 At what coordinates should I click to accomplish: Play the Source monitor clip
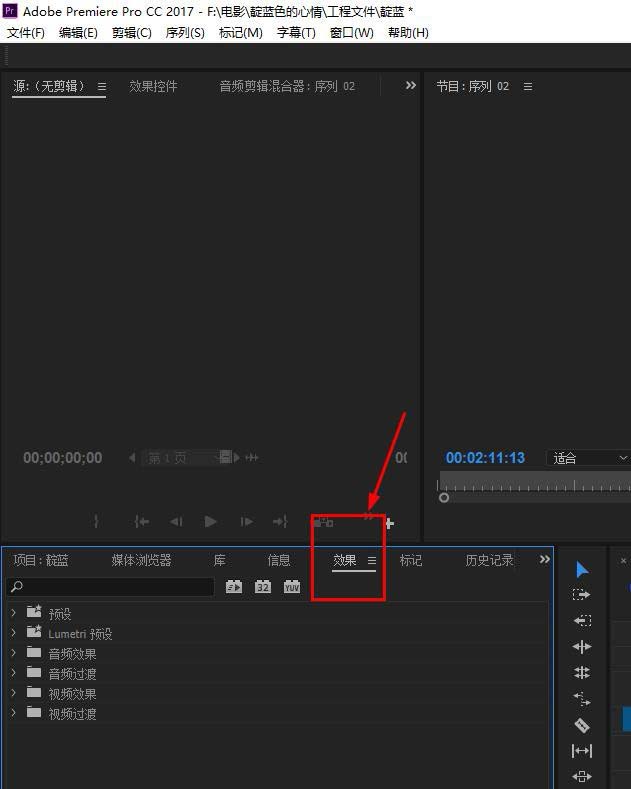[x=211, y=521]
